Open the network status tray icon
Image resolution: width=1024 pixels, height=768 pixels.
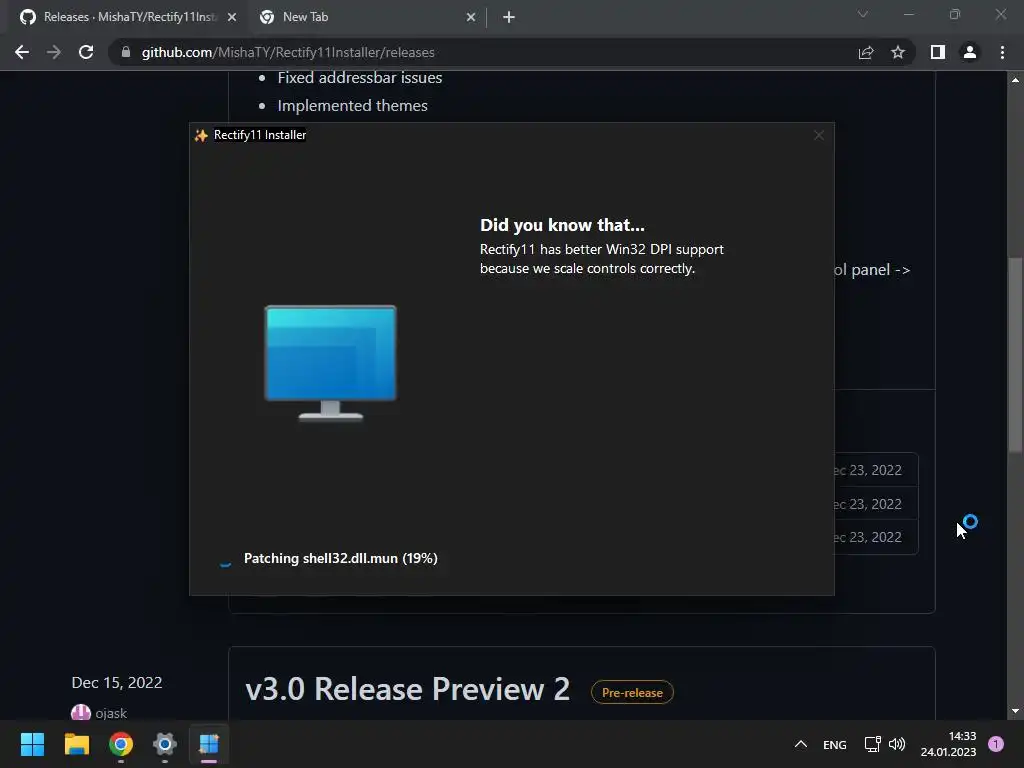tap(872, 744)
